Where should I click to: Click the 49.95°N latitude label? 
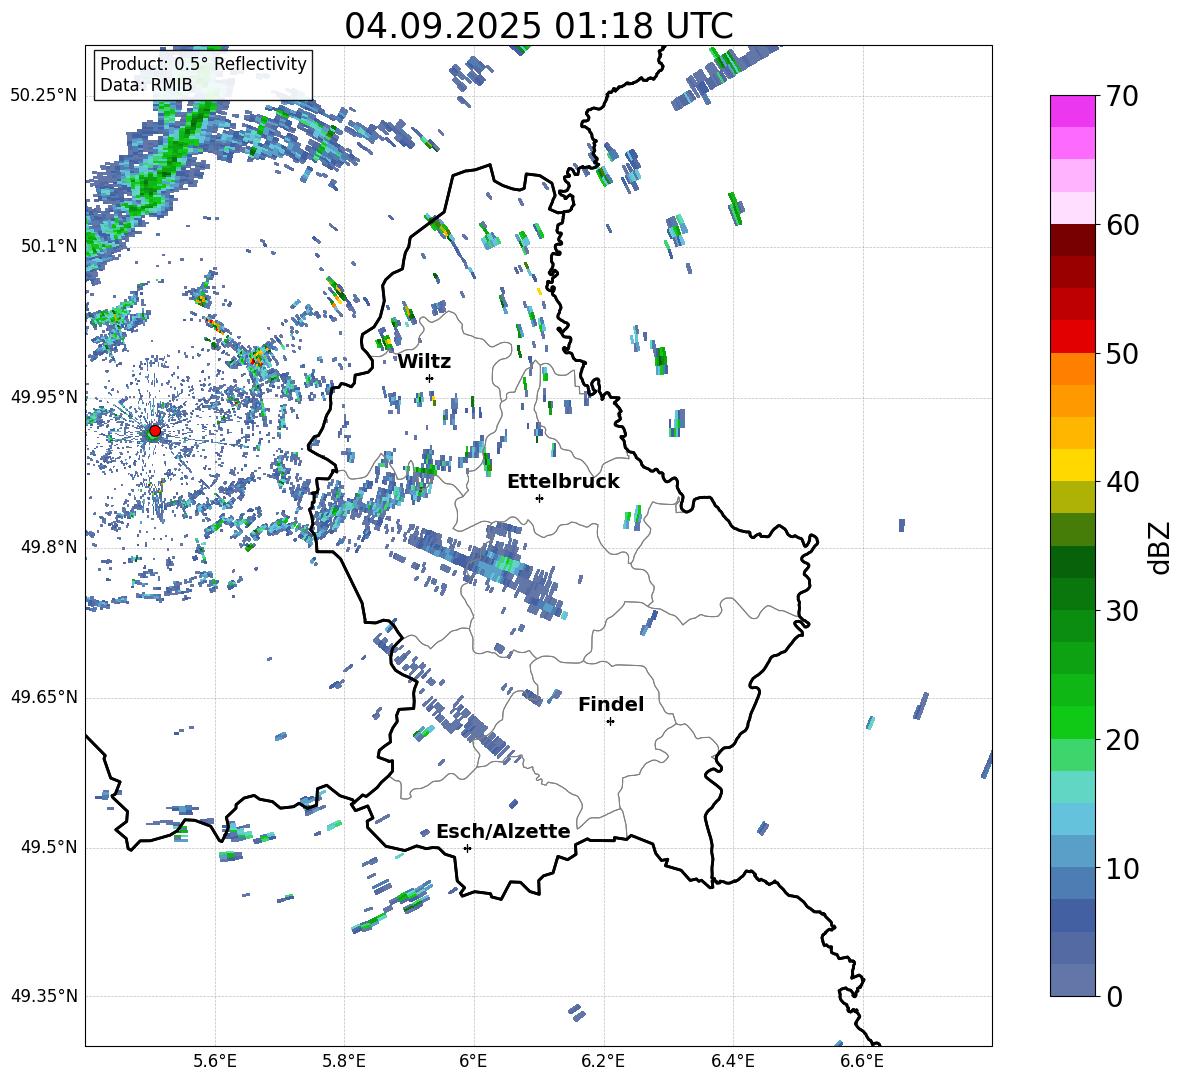click(x=44, y=396)
